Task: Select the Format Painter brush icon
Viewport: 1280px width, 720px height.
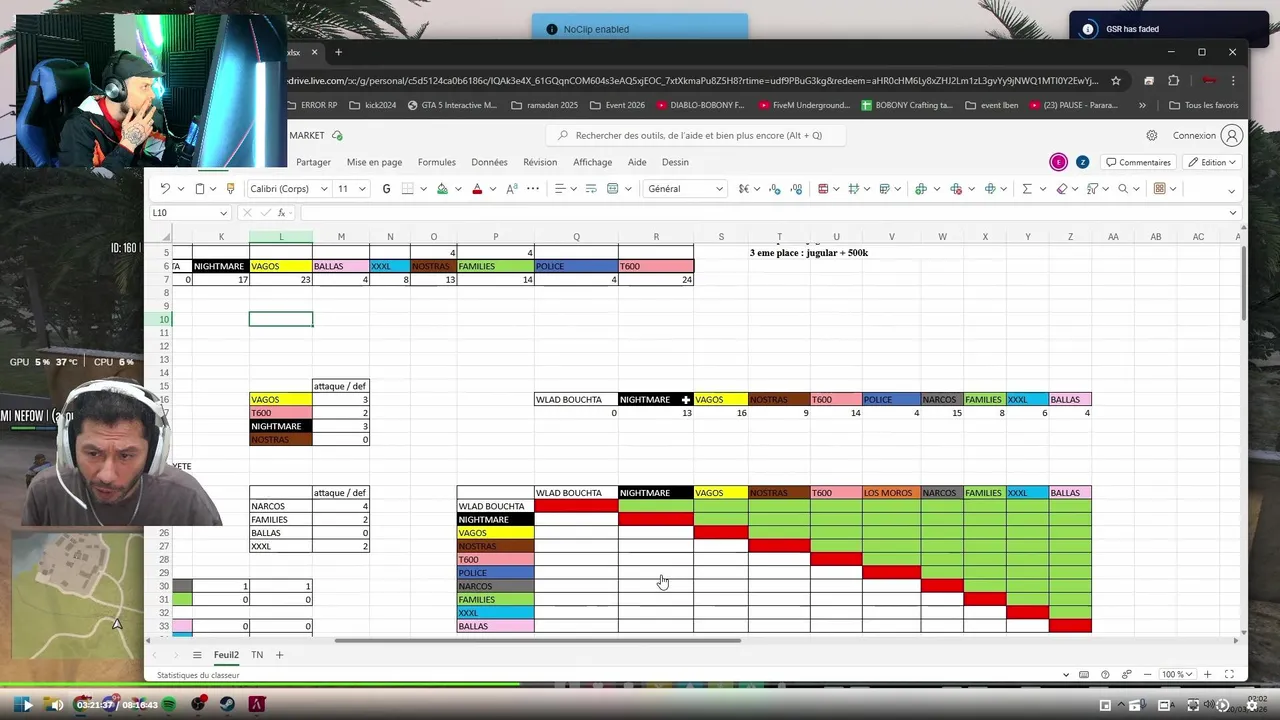Action: pyautogui.click(x=231, y=188)
